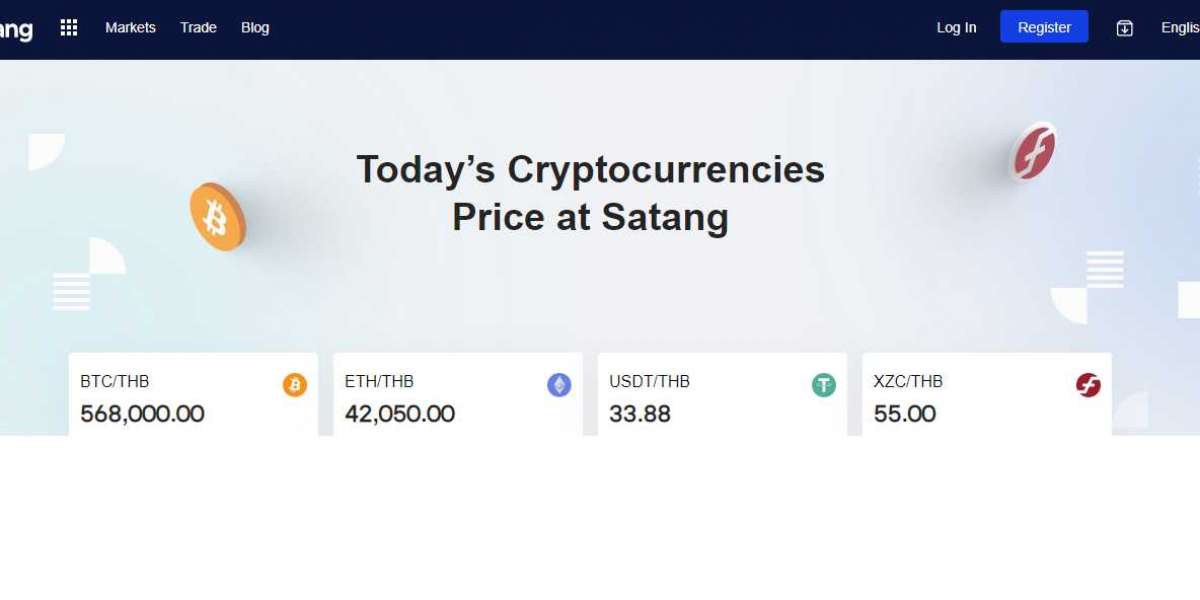The width and height of the screenshot is (1200, 600).
Task: Click the Satang logo
Action: [x=17, y=28]
